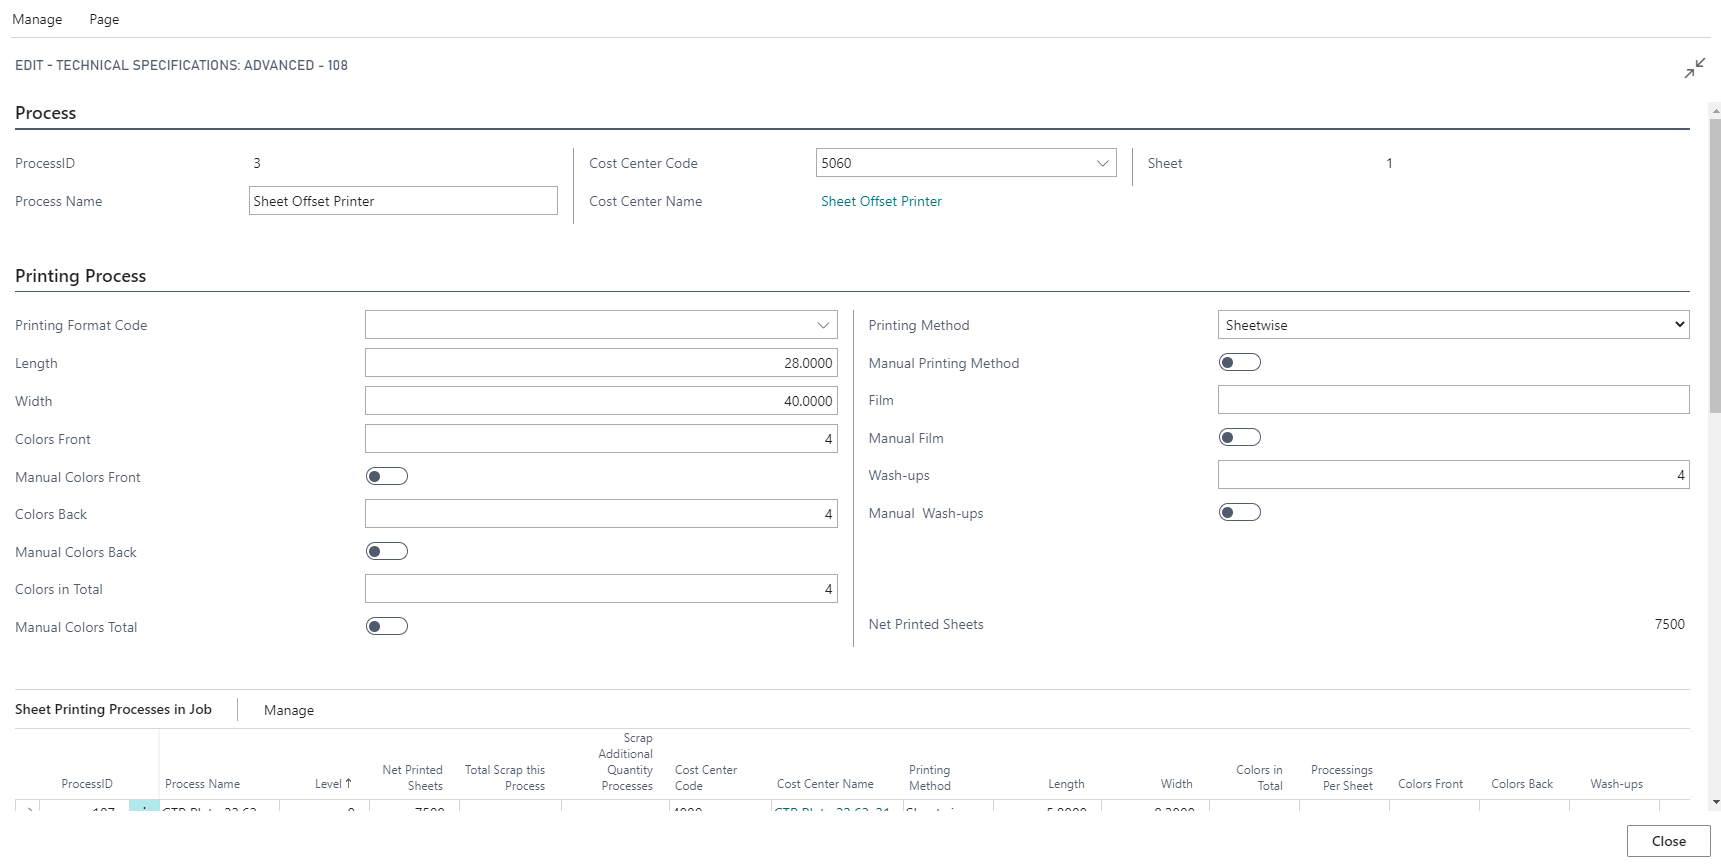The image size is (1721, 866).
Task: Click the Process Name input field
Action: click(403, 201)
